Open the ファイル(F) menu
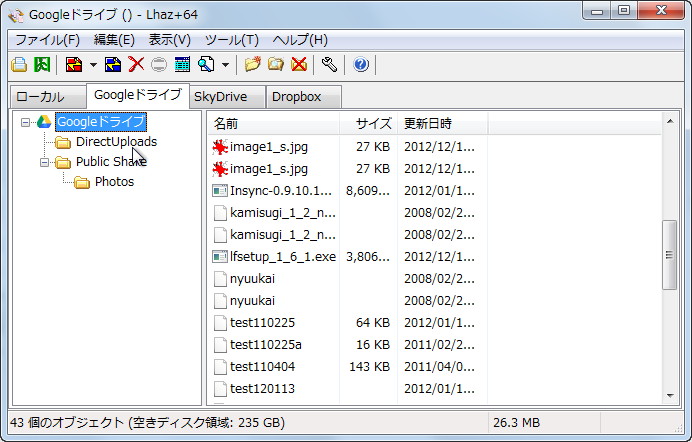Image resolution: width=692 pixels, height=442 pixels. pyautogui.click(x=47, y=40)
